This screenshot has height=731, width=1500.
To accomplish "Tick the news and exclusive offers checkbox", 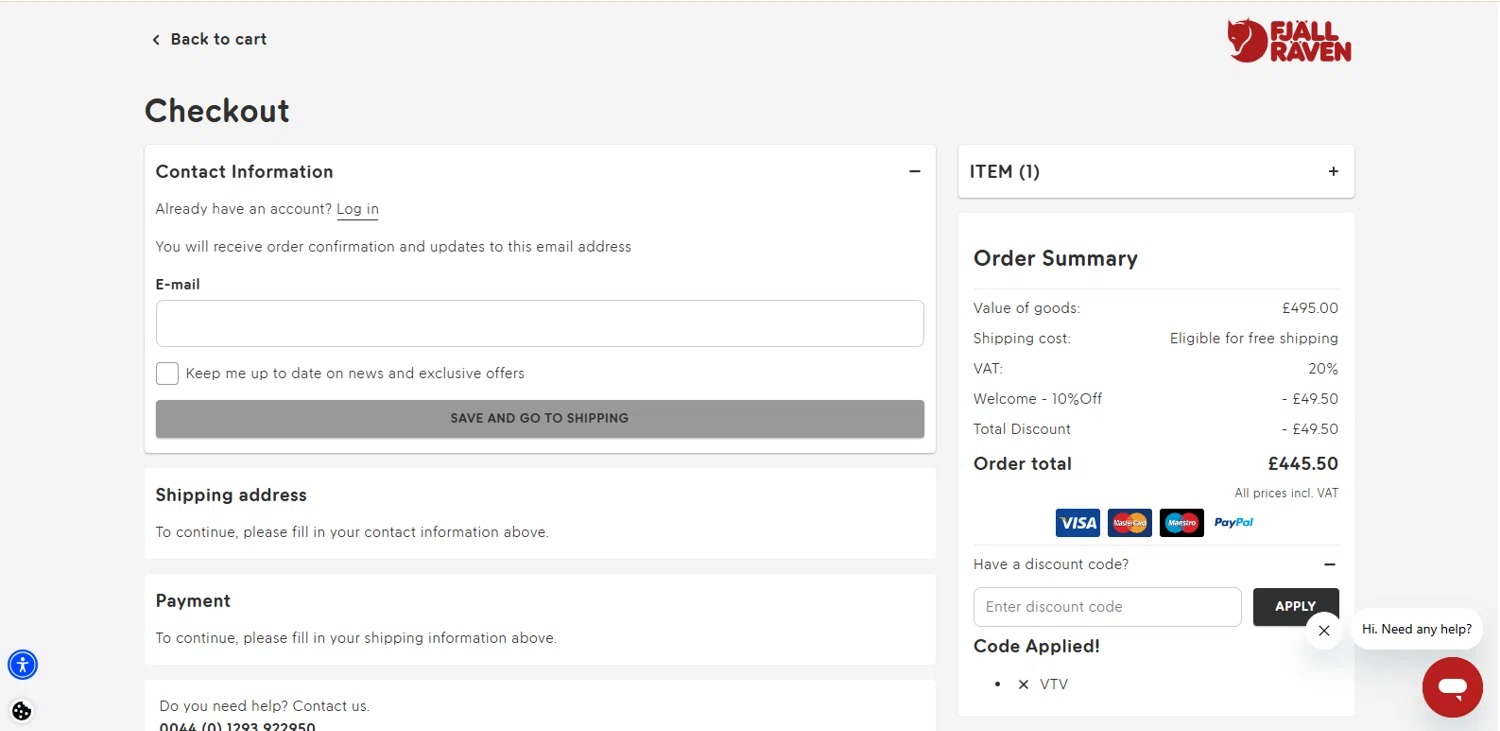I will (x=167, y=373).
